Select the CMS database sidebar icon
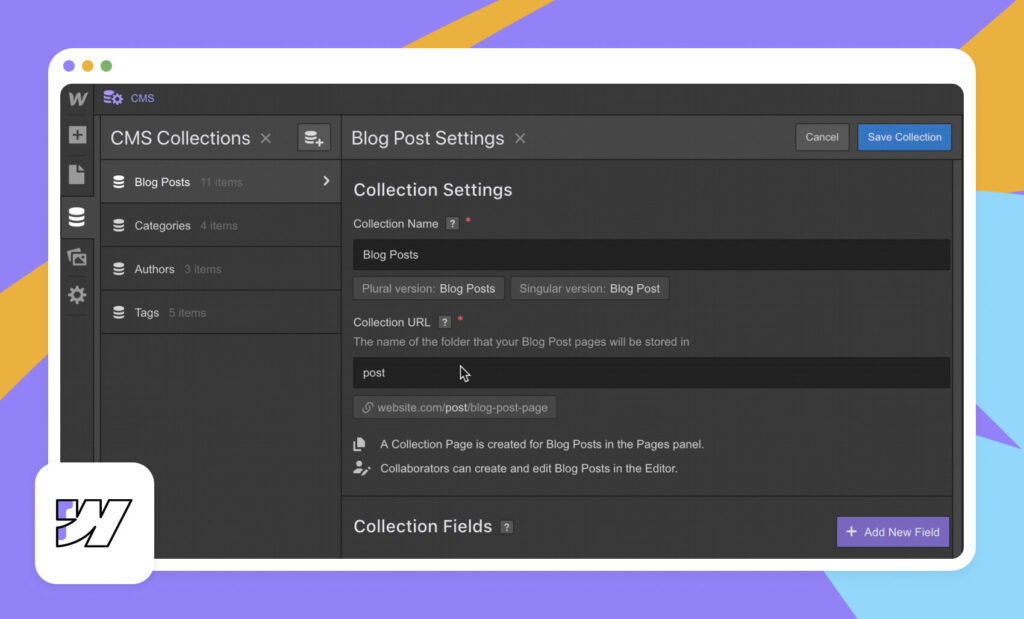The image size is (1024, 619). point(76,217)
